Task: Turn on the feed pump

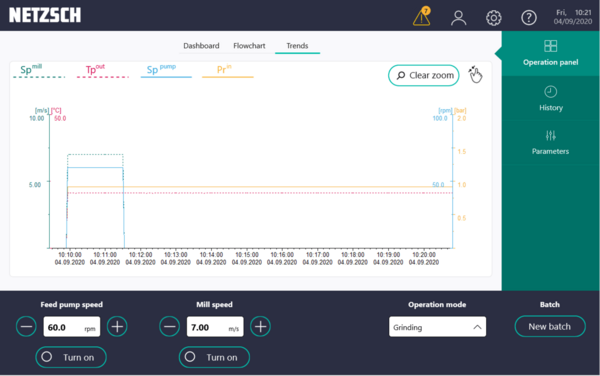Action: click(71, 357)
